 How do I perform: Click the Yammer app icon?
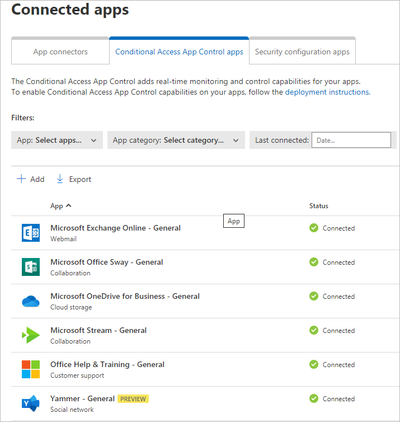pyautogui.click(x=31, y=403)
